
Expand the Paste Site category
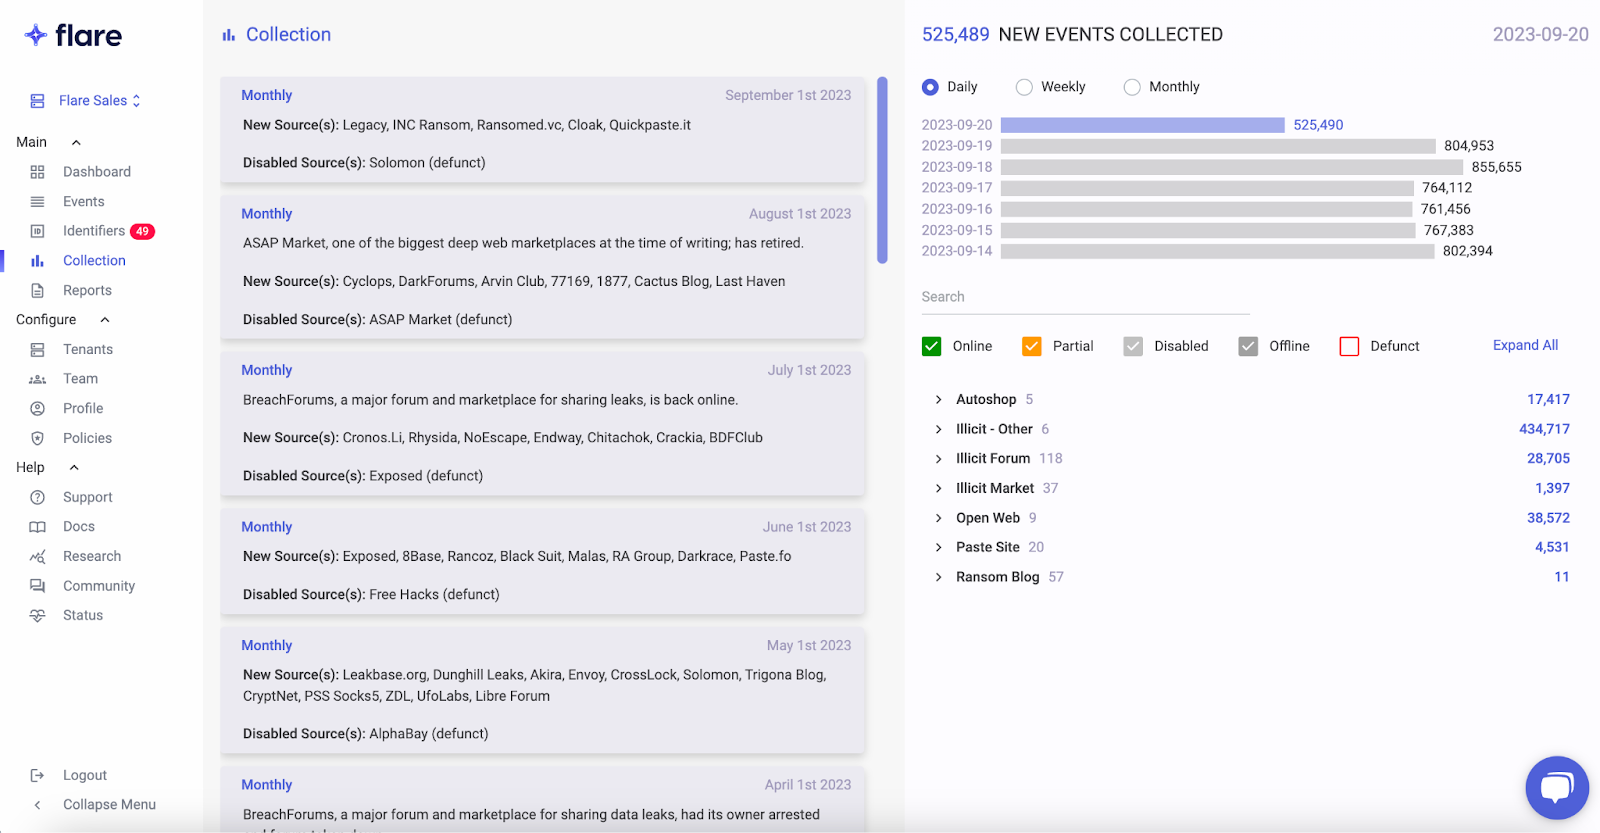pos(938,547)
